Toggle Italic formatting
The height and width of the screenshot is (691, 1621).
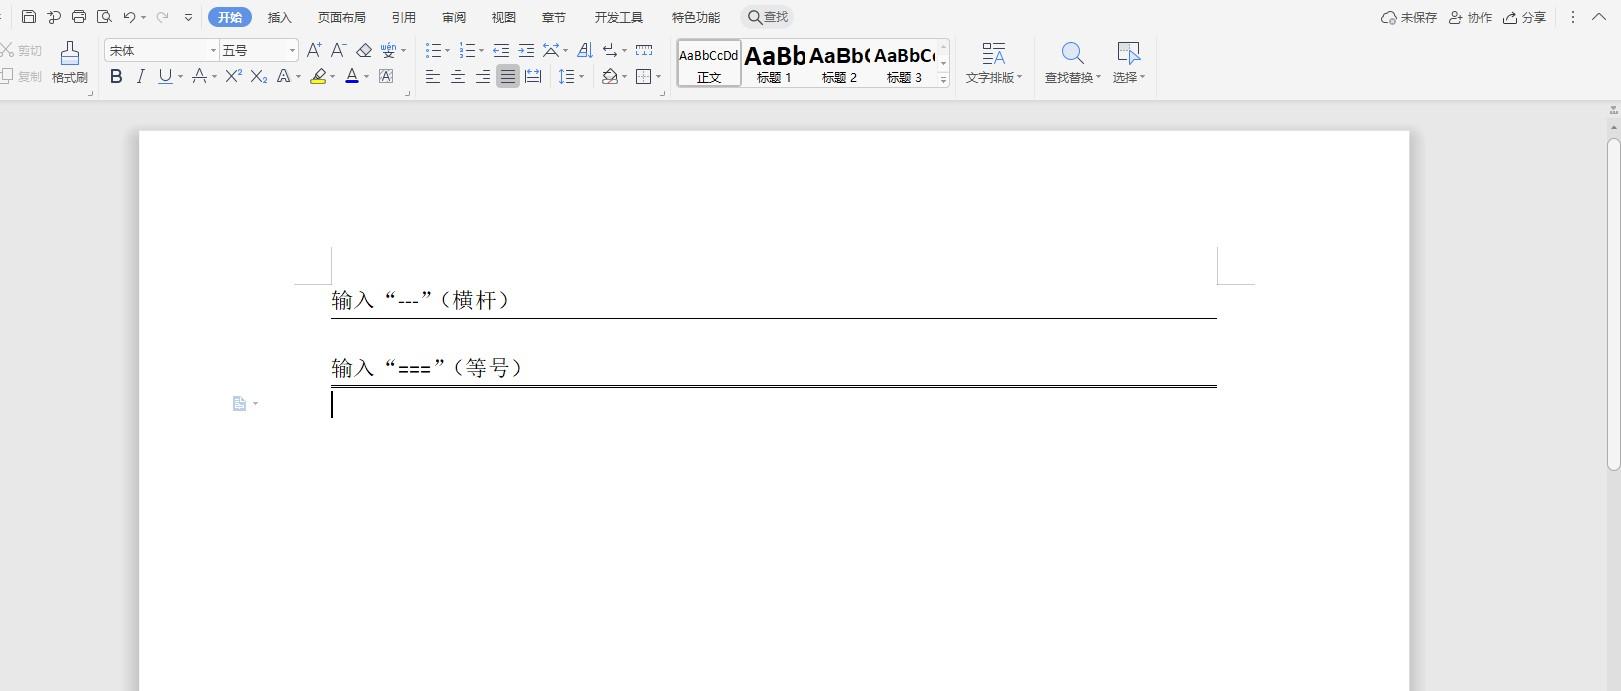point(140,76)
